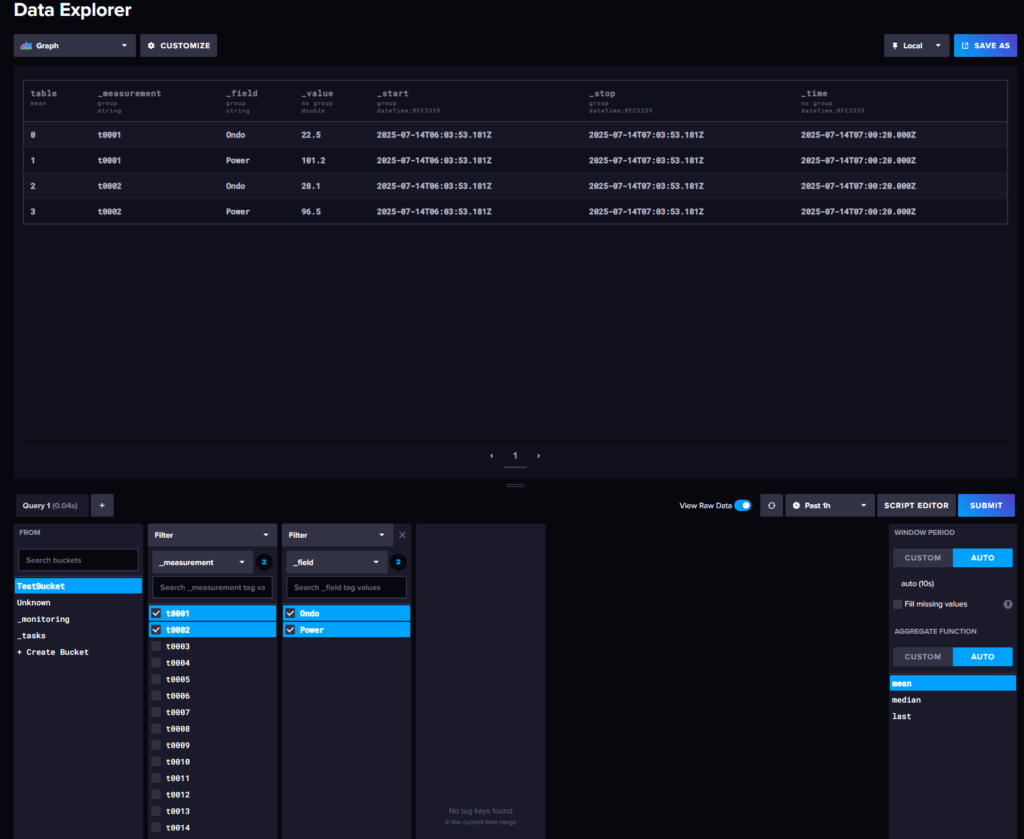The image size is (1024, 839).
Task: Click the Search _field tag values field
Action: [346, 587]
